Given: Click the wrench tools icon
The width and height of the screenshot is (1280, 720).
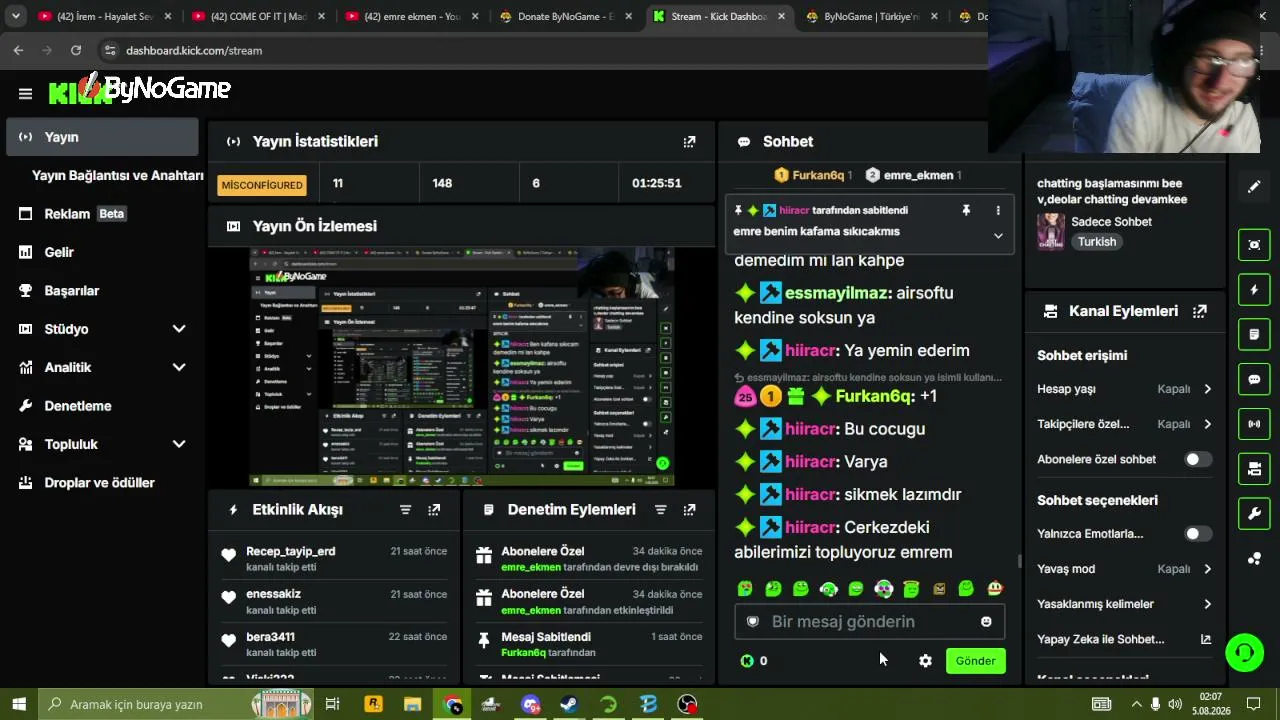Looking at the screenshot, I should pos(1254,514).
